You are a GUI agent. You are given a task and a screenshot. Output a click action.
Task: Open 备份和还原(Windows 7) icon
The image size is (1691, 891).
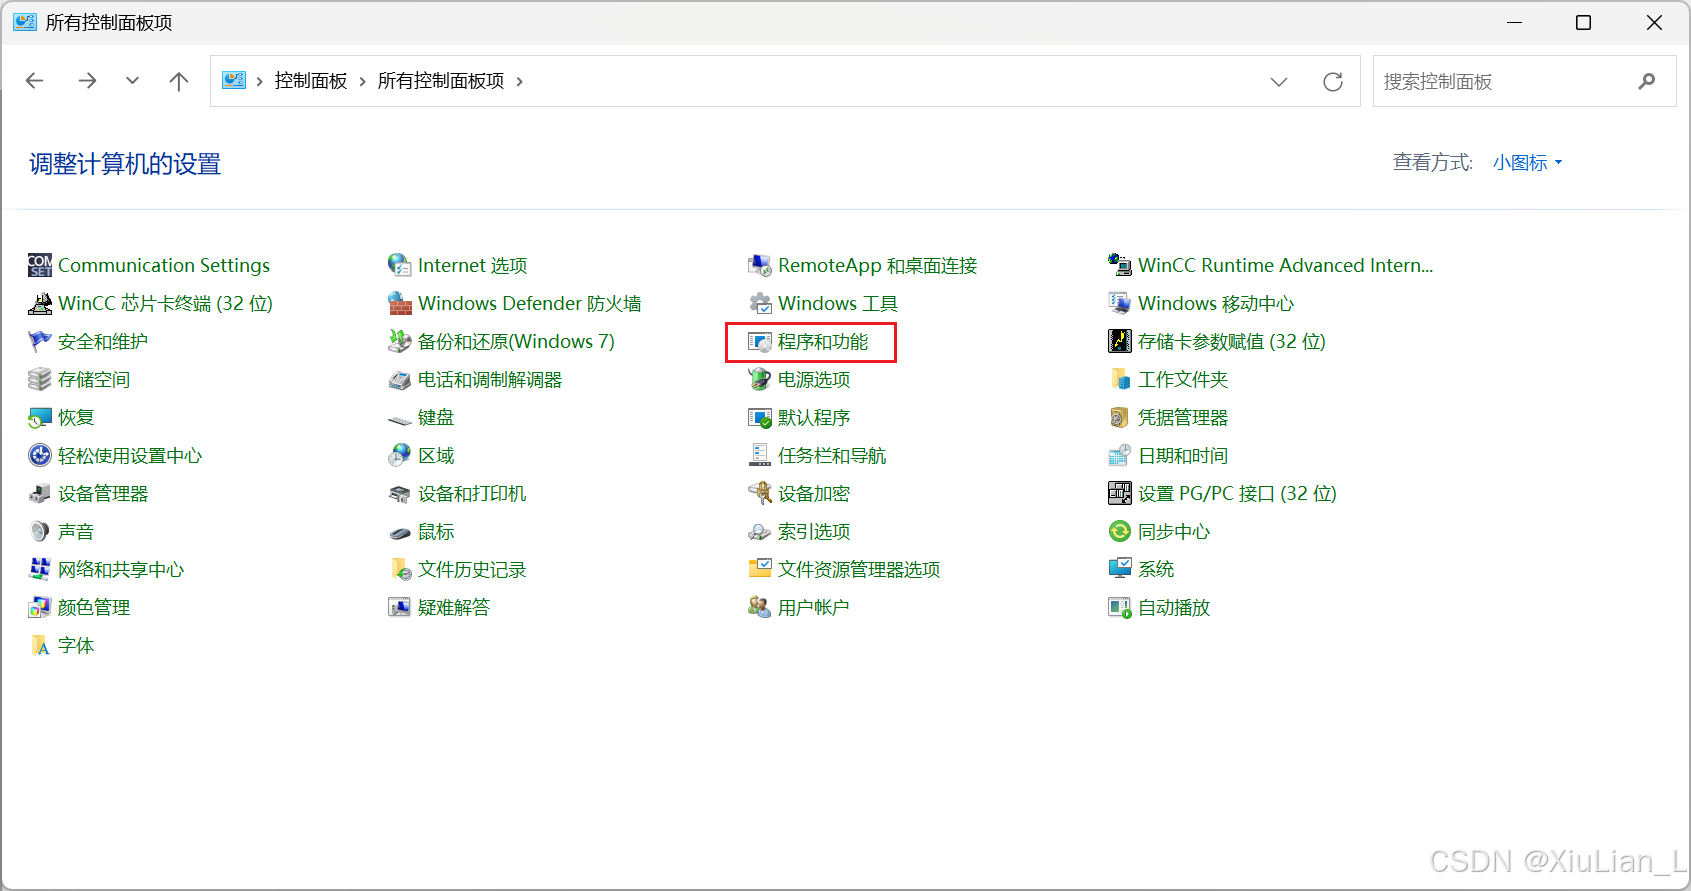pos(400,341)
